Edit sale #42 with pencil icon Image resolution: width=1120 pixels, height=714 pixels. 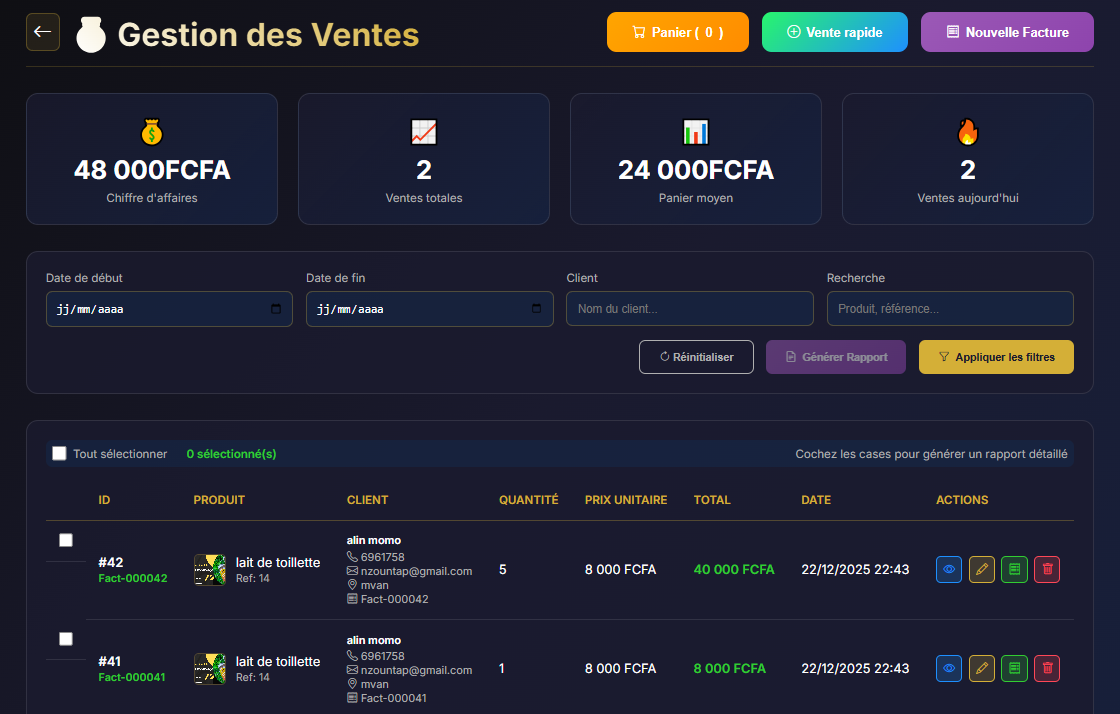pos(982,570)
